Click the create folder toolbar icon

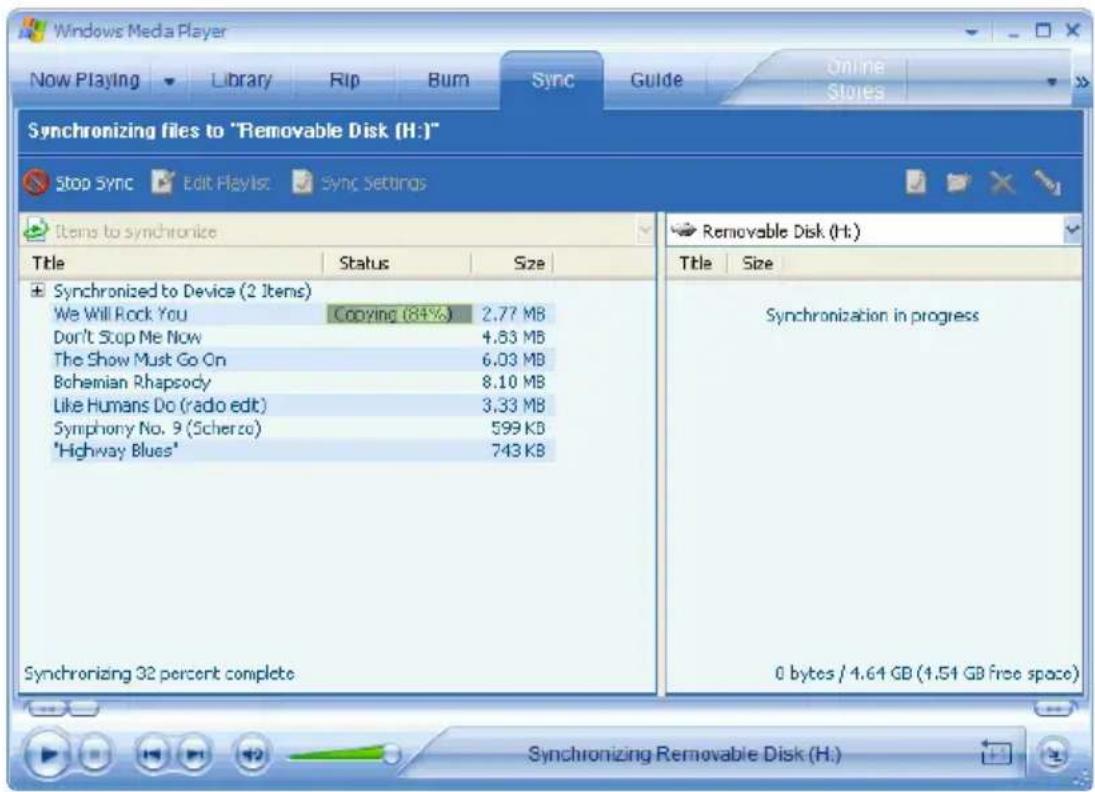tap(959, 183)
